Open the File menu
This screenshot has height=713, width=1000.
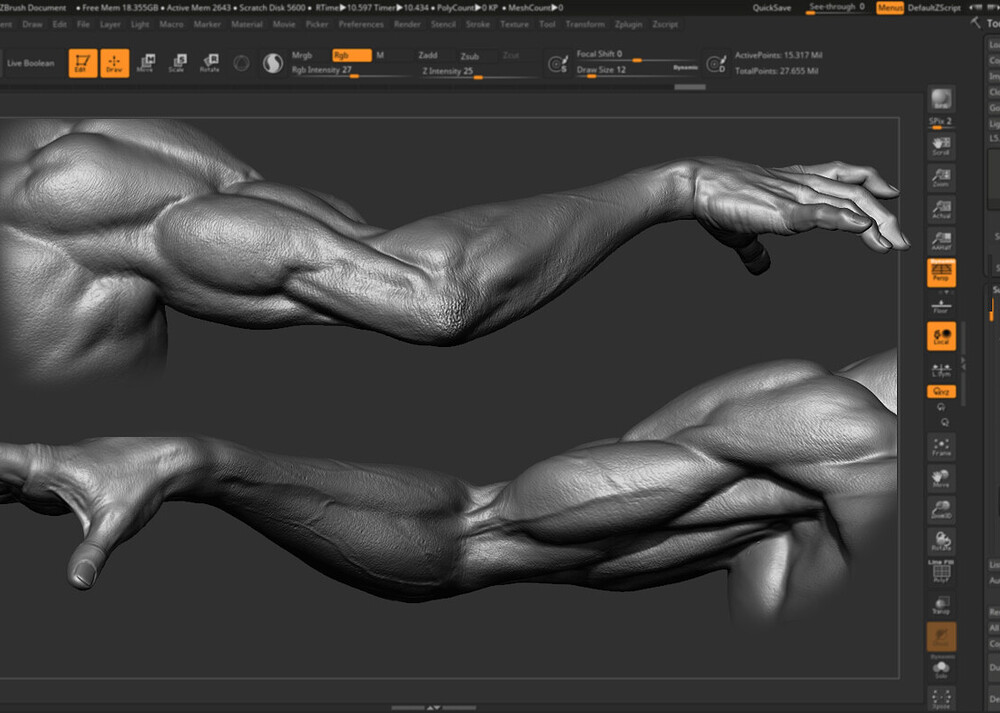[x=84, y=24]
